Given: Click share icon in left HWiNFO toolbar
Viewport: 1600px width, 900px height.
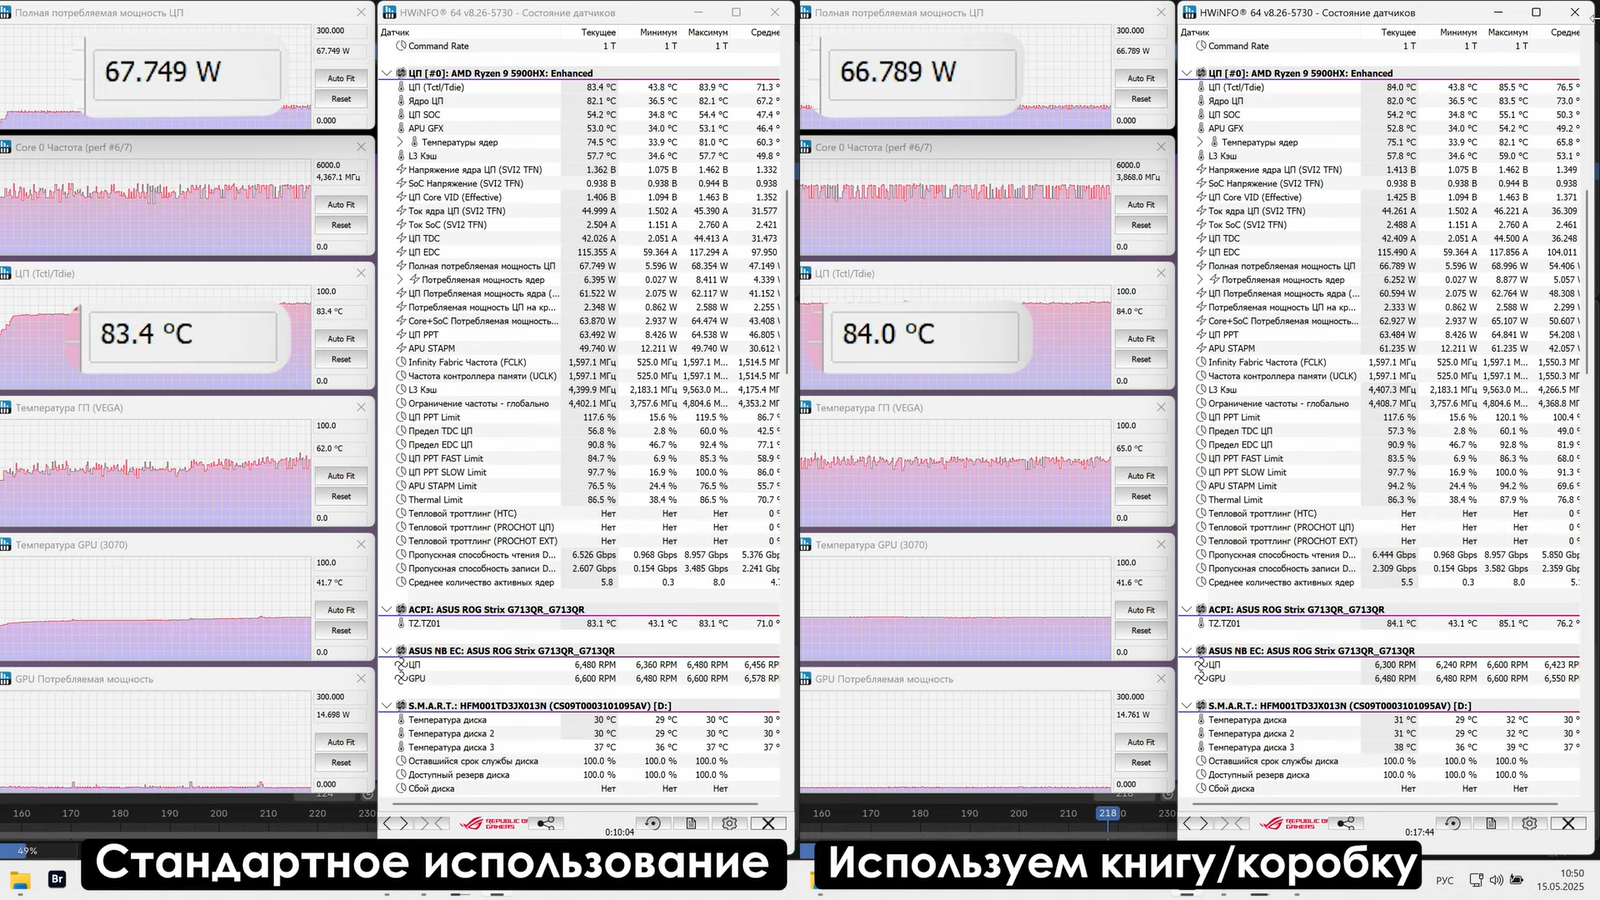Looking at the screenshot, I should click(x=546, y=823).
